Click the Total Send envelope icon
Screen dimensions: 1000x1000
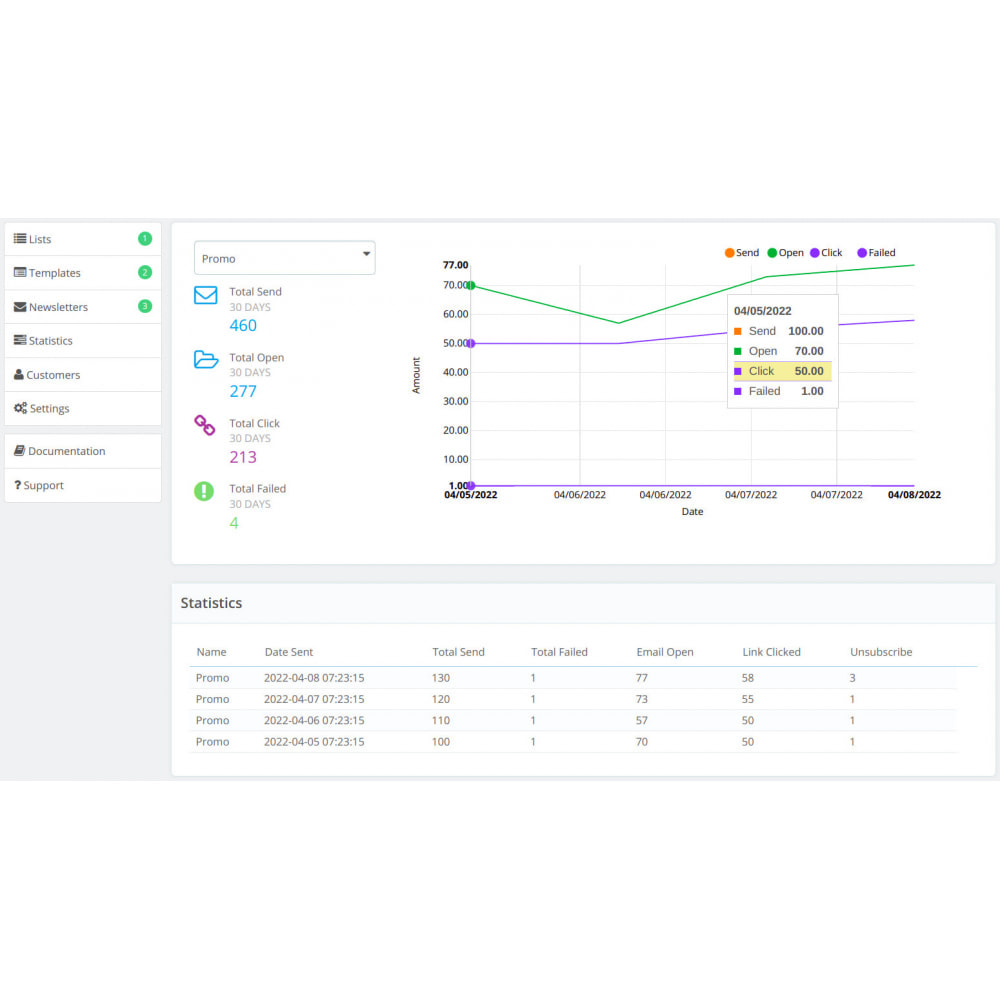[206, 295]
